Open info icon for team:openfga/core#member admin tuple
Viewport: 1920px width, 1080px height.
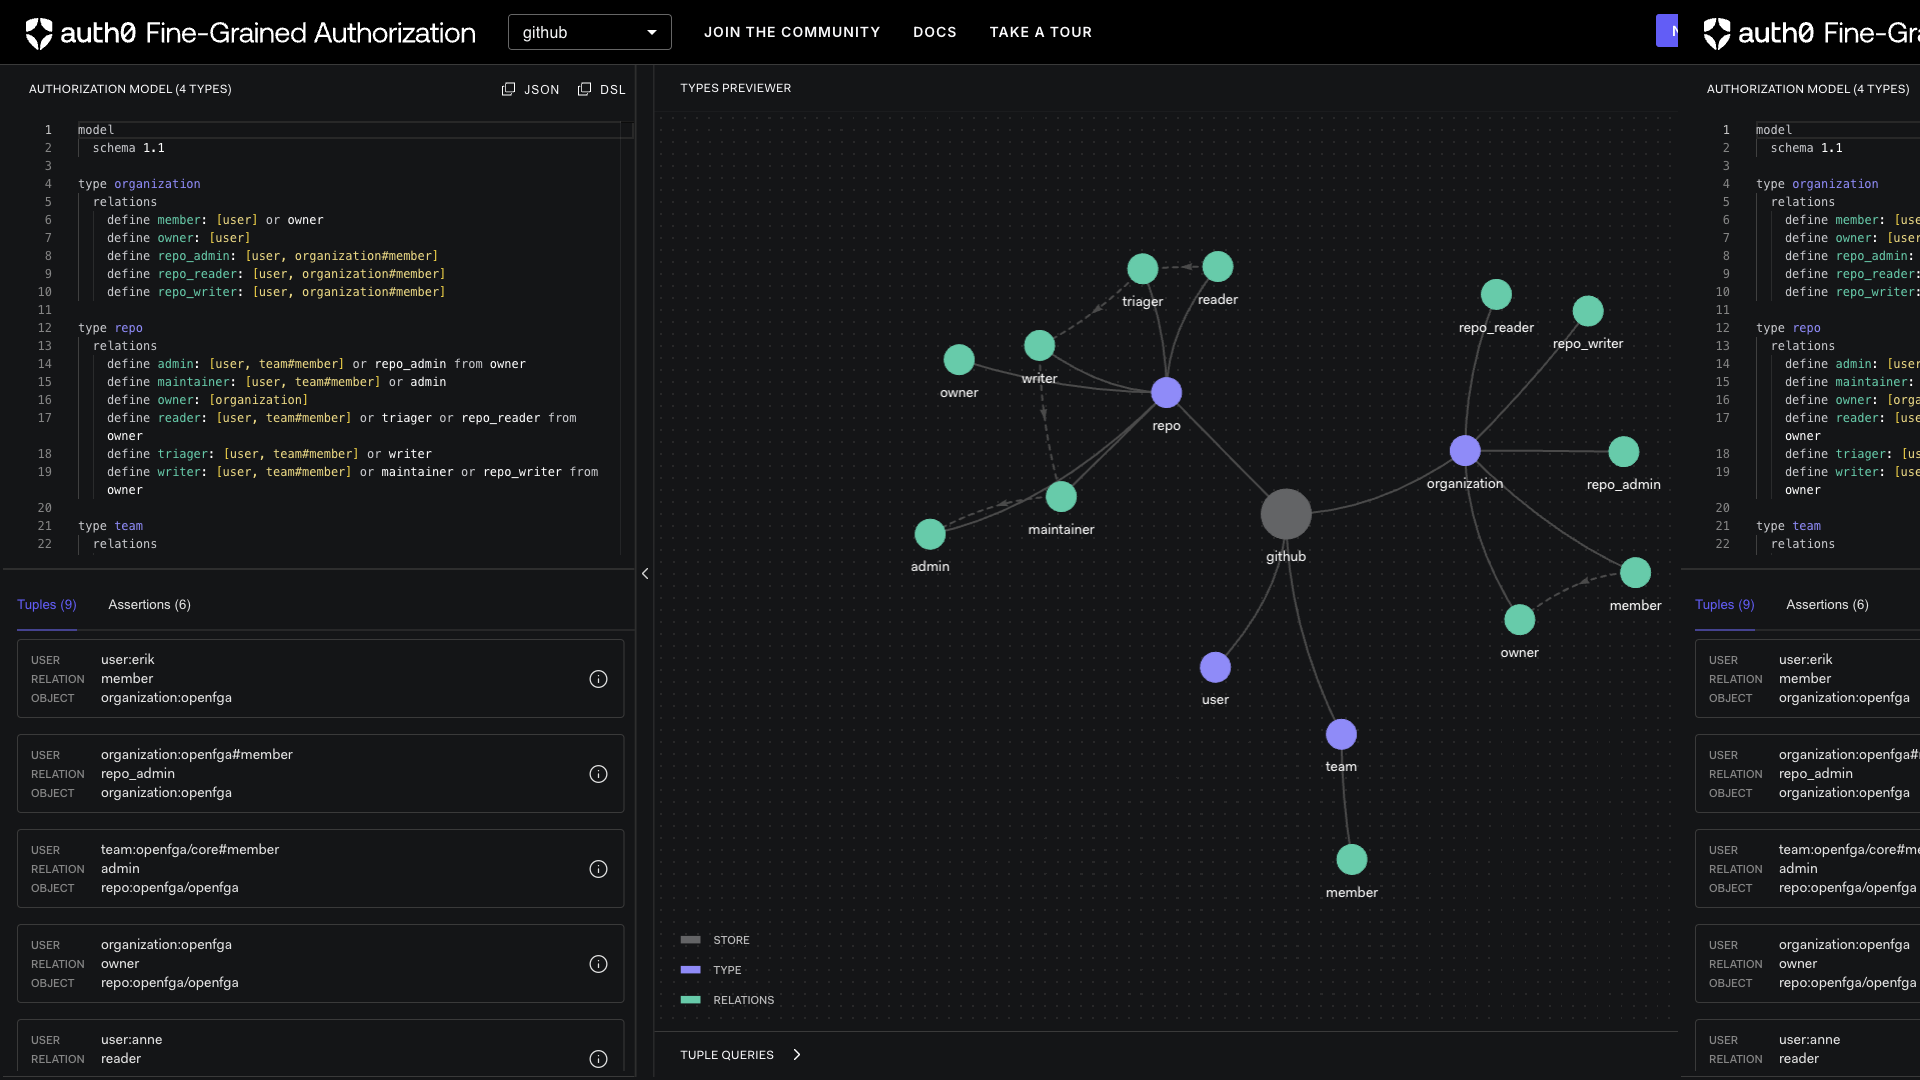pyautogui.click(x=598, y=869)
